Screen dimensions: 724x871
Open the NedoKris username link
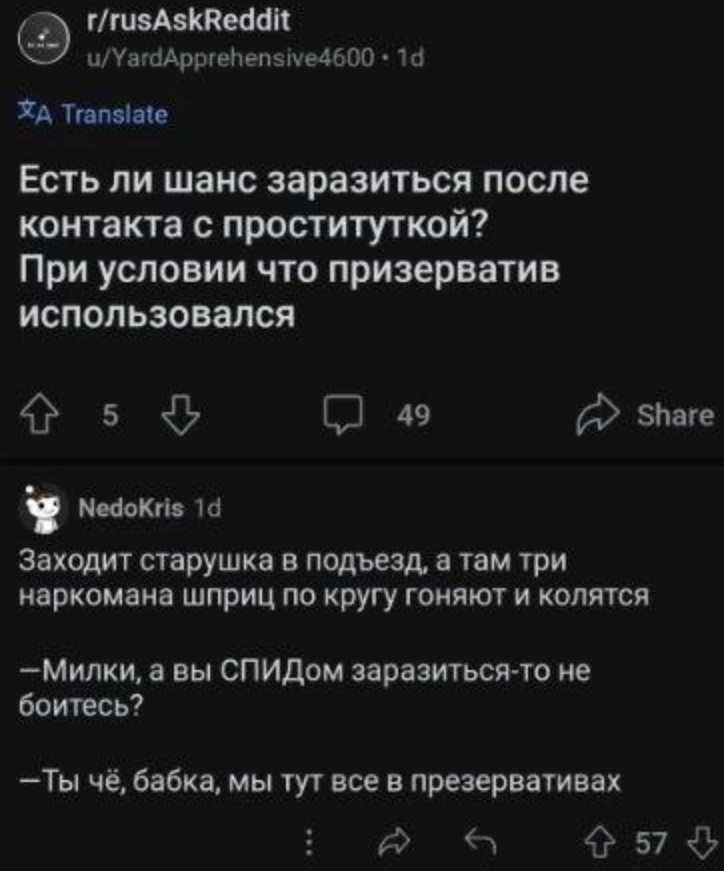pos(131,507)
